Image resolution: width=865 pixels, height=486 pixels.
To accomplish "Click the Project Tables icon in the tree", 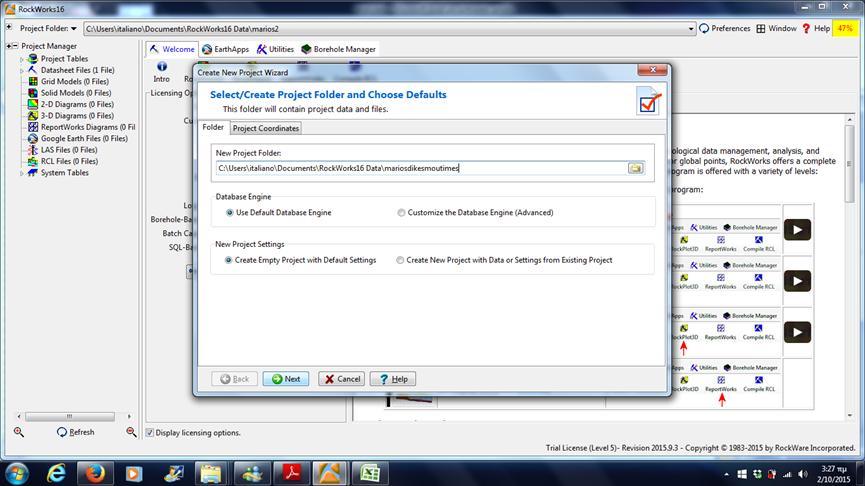I will 33,58.
